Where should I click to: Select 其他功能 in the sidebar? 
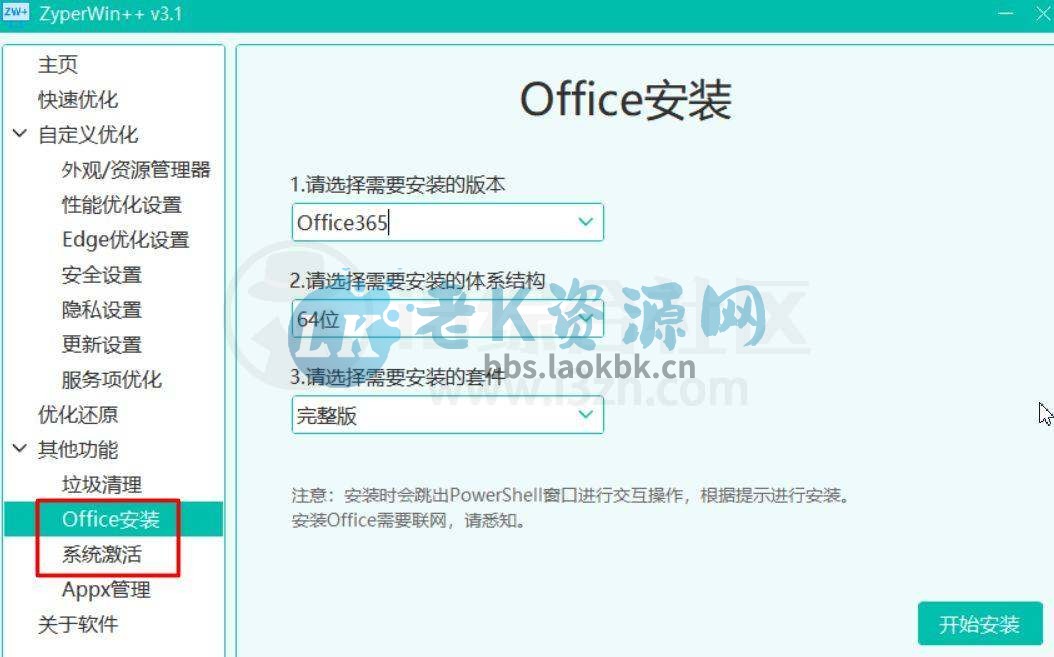point(78,449)
